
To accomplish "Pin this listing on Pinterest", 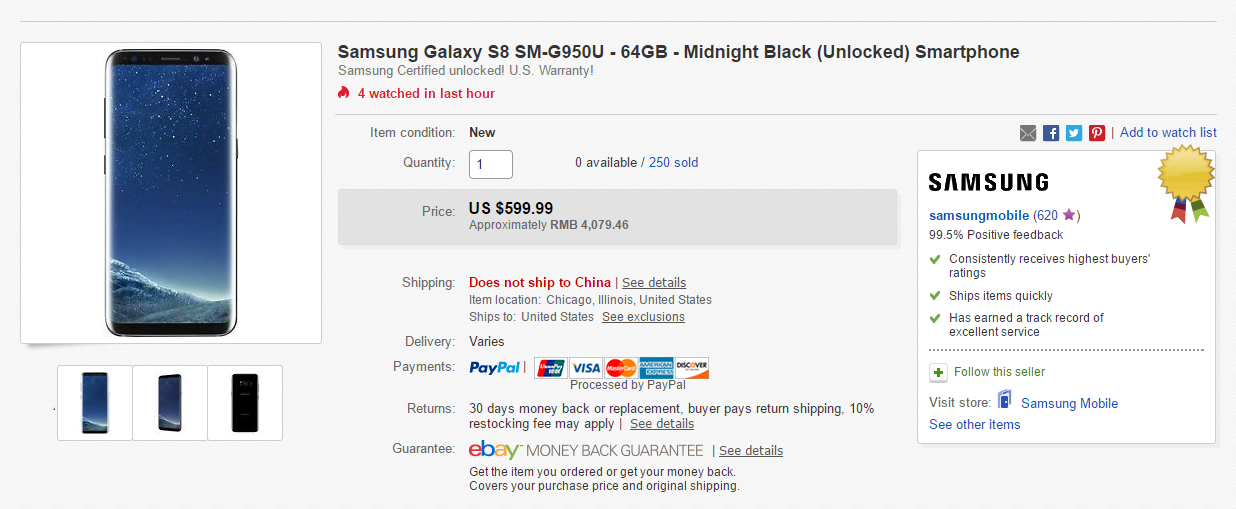I will click(x=1097, y=133).
